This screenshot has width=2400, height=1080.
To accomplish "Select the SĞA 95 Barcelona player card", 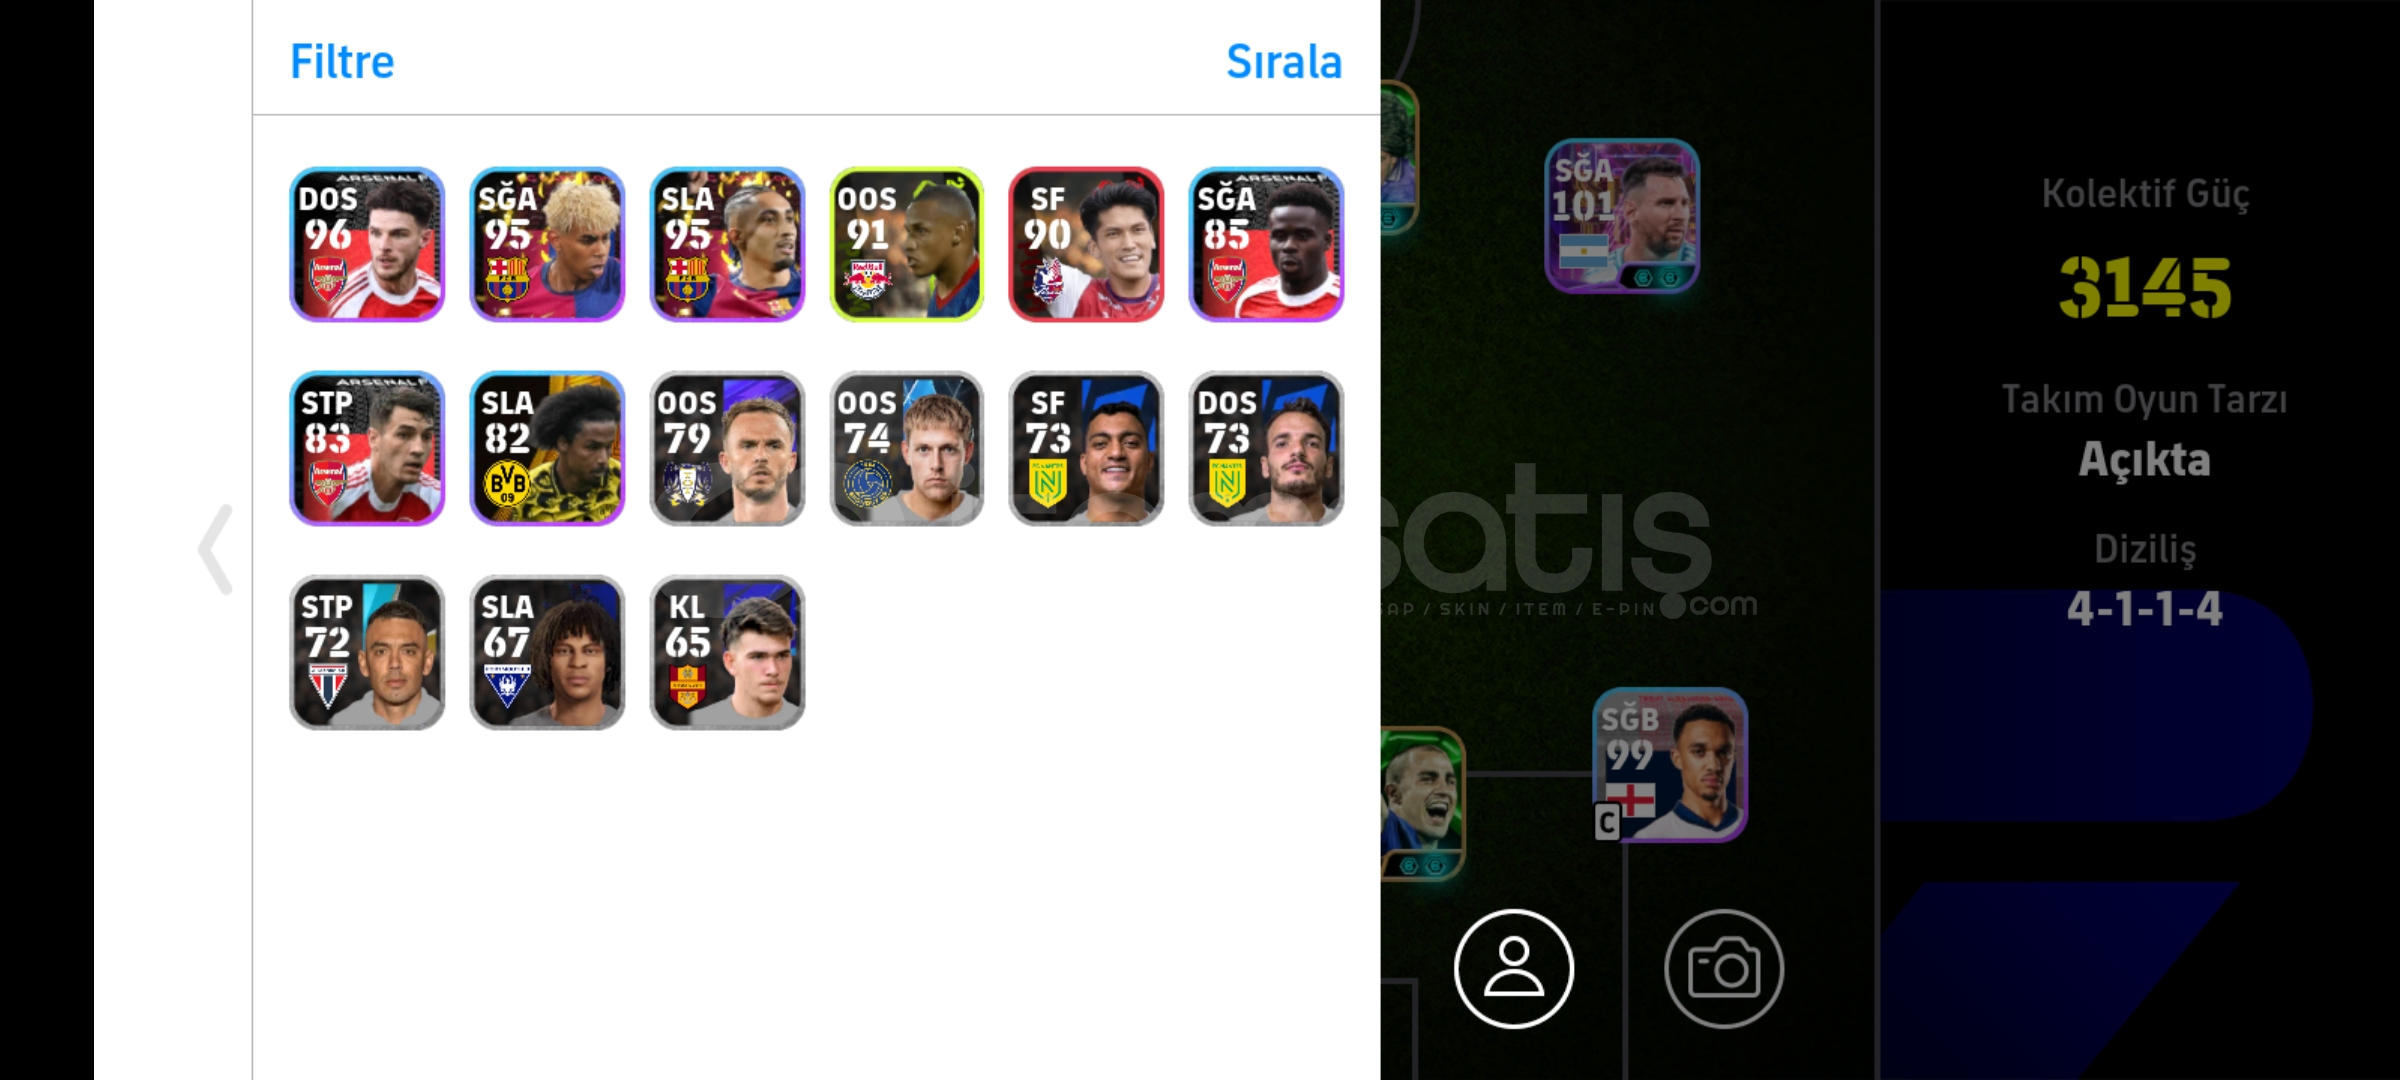I will coord(547,244).
